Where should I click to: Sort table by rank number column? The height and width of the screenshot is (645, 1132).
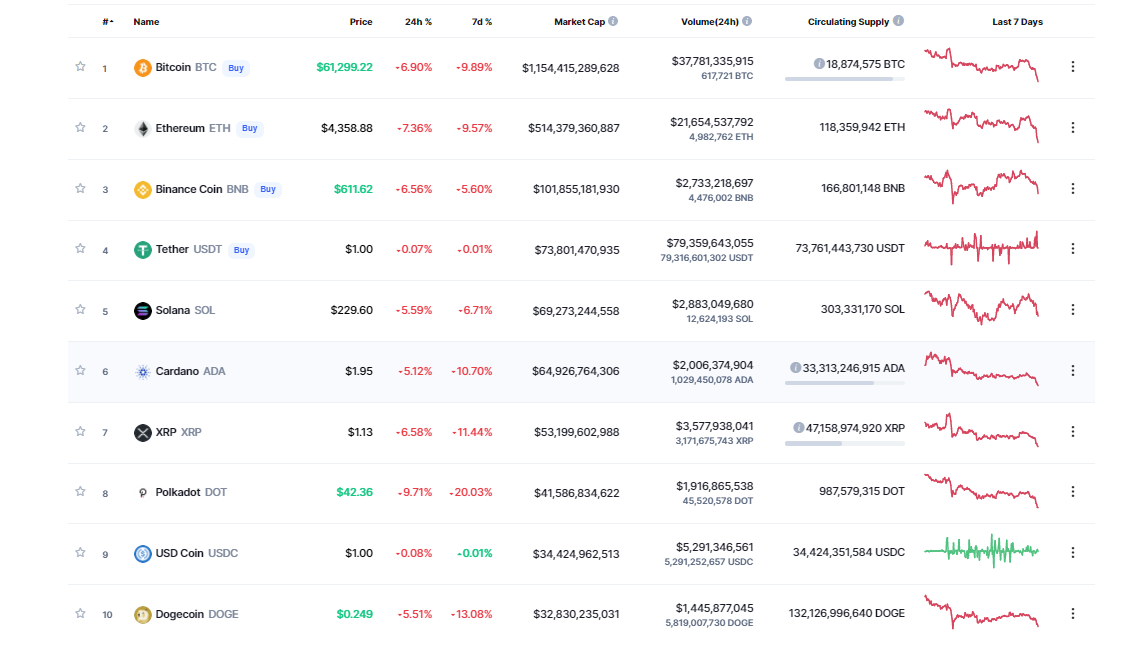pos(108,22)
